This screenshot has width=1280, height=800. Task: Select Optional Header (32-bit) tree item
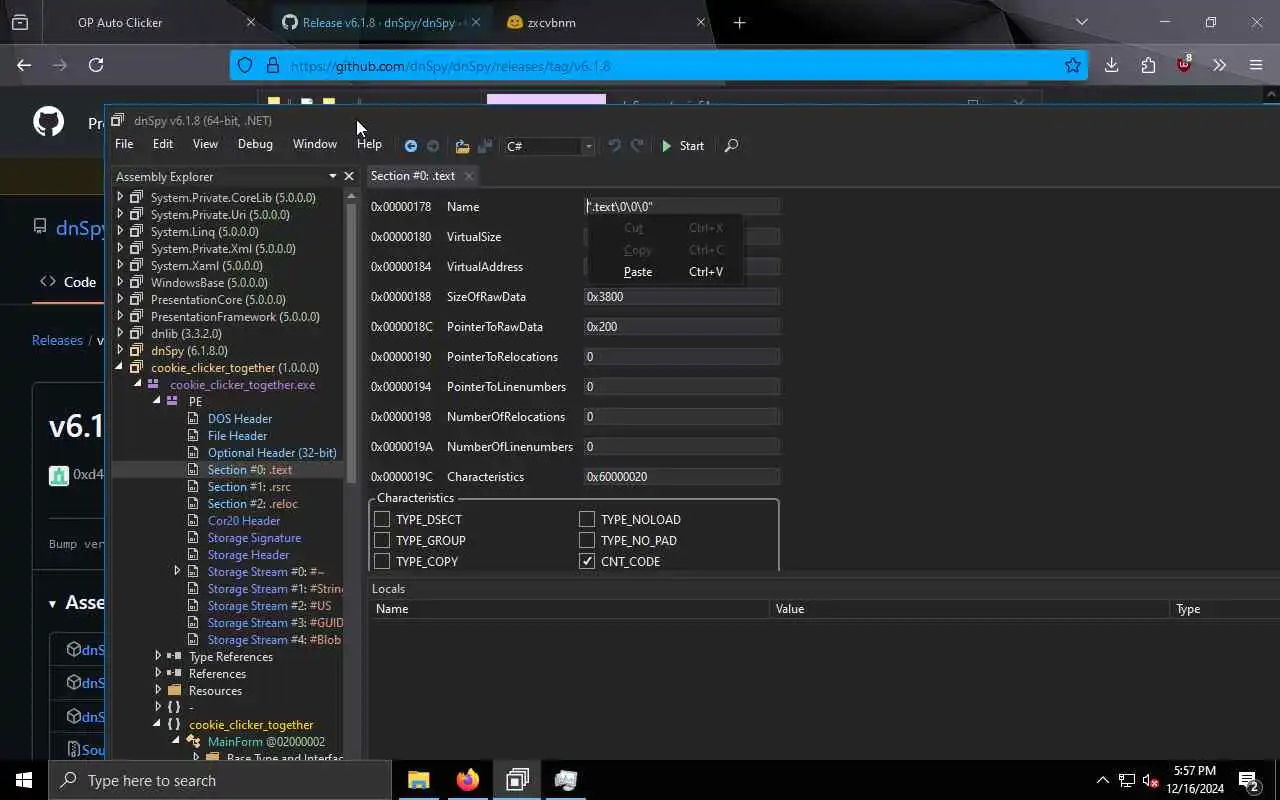tap(272, 453)
